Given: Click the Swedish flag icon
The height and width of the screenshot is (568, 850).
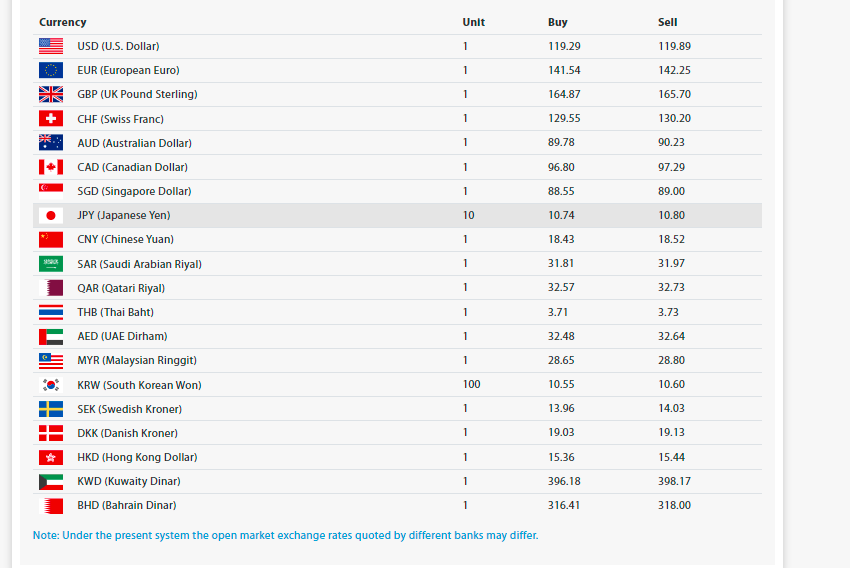Looking at the screenshot, I should click(x=51, y=409).
